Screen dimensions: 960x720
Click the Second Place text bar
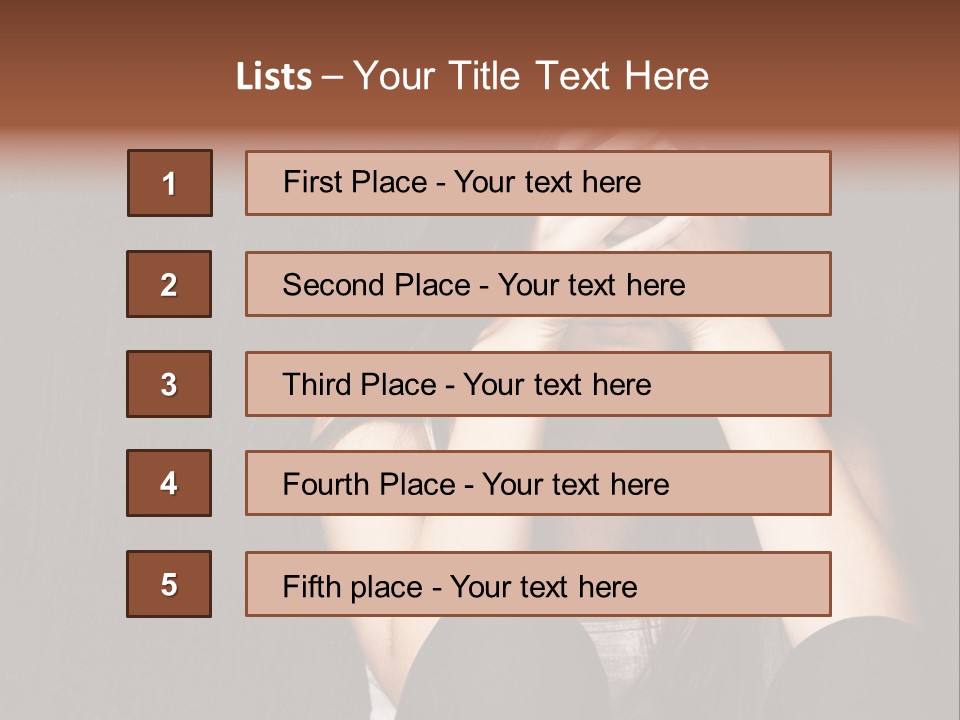(x=538, y=284)
